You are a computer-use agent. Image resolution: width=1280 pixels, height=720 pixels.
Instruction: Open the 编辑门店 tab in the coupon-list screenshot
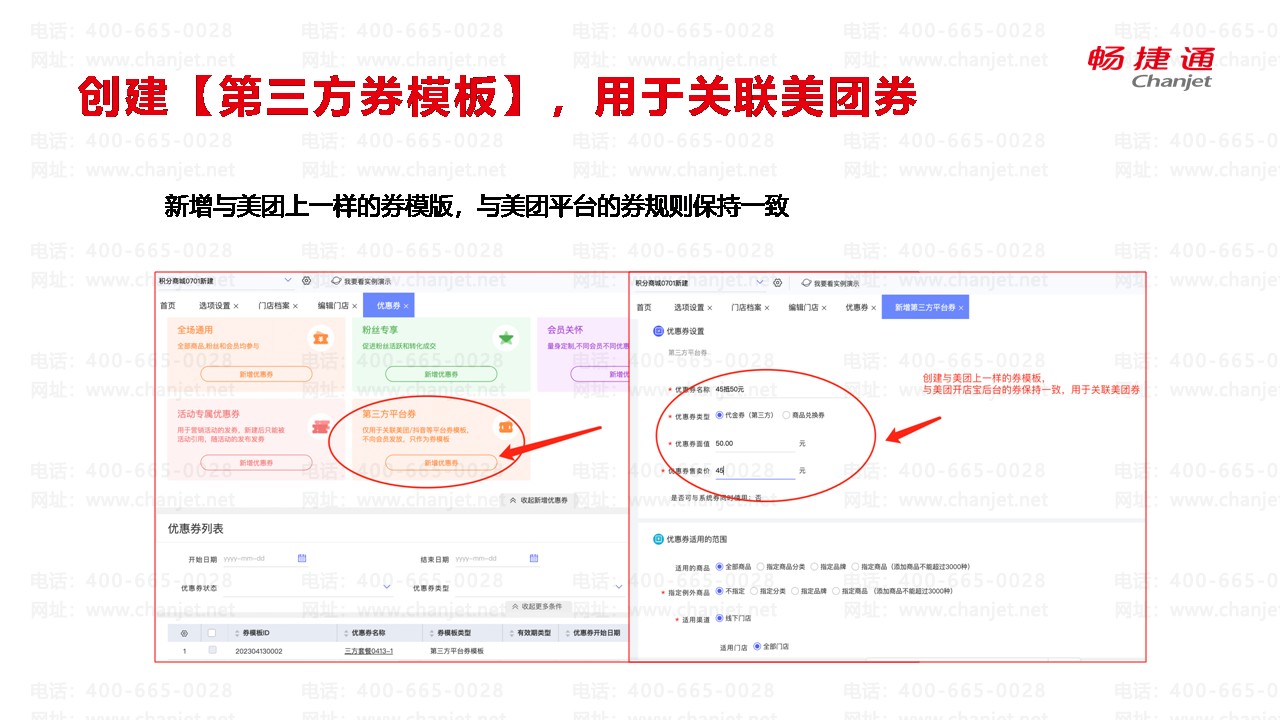[332, 306]
